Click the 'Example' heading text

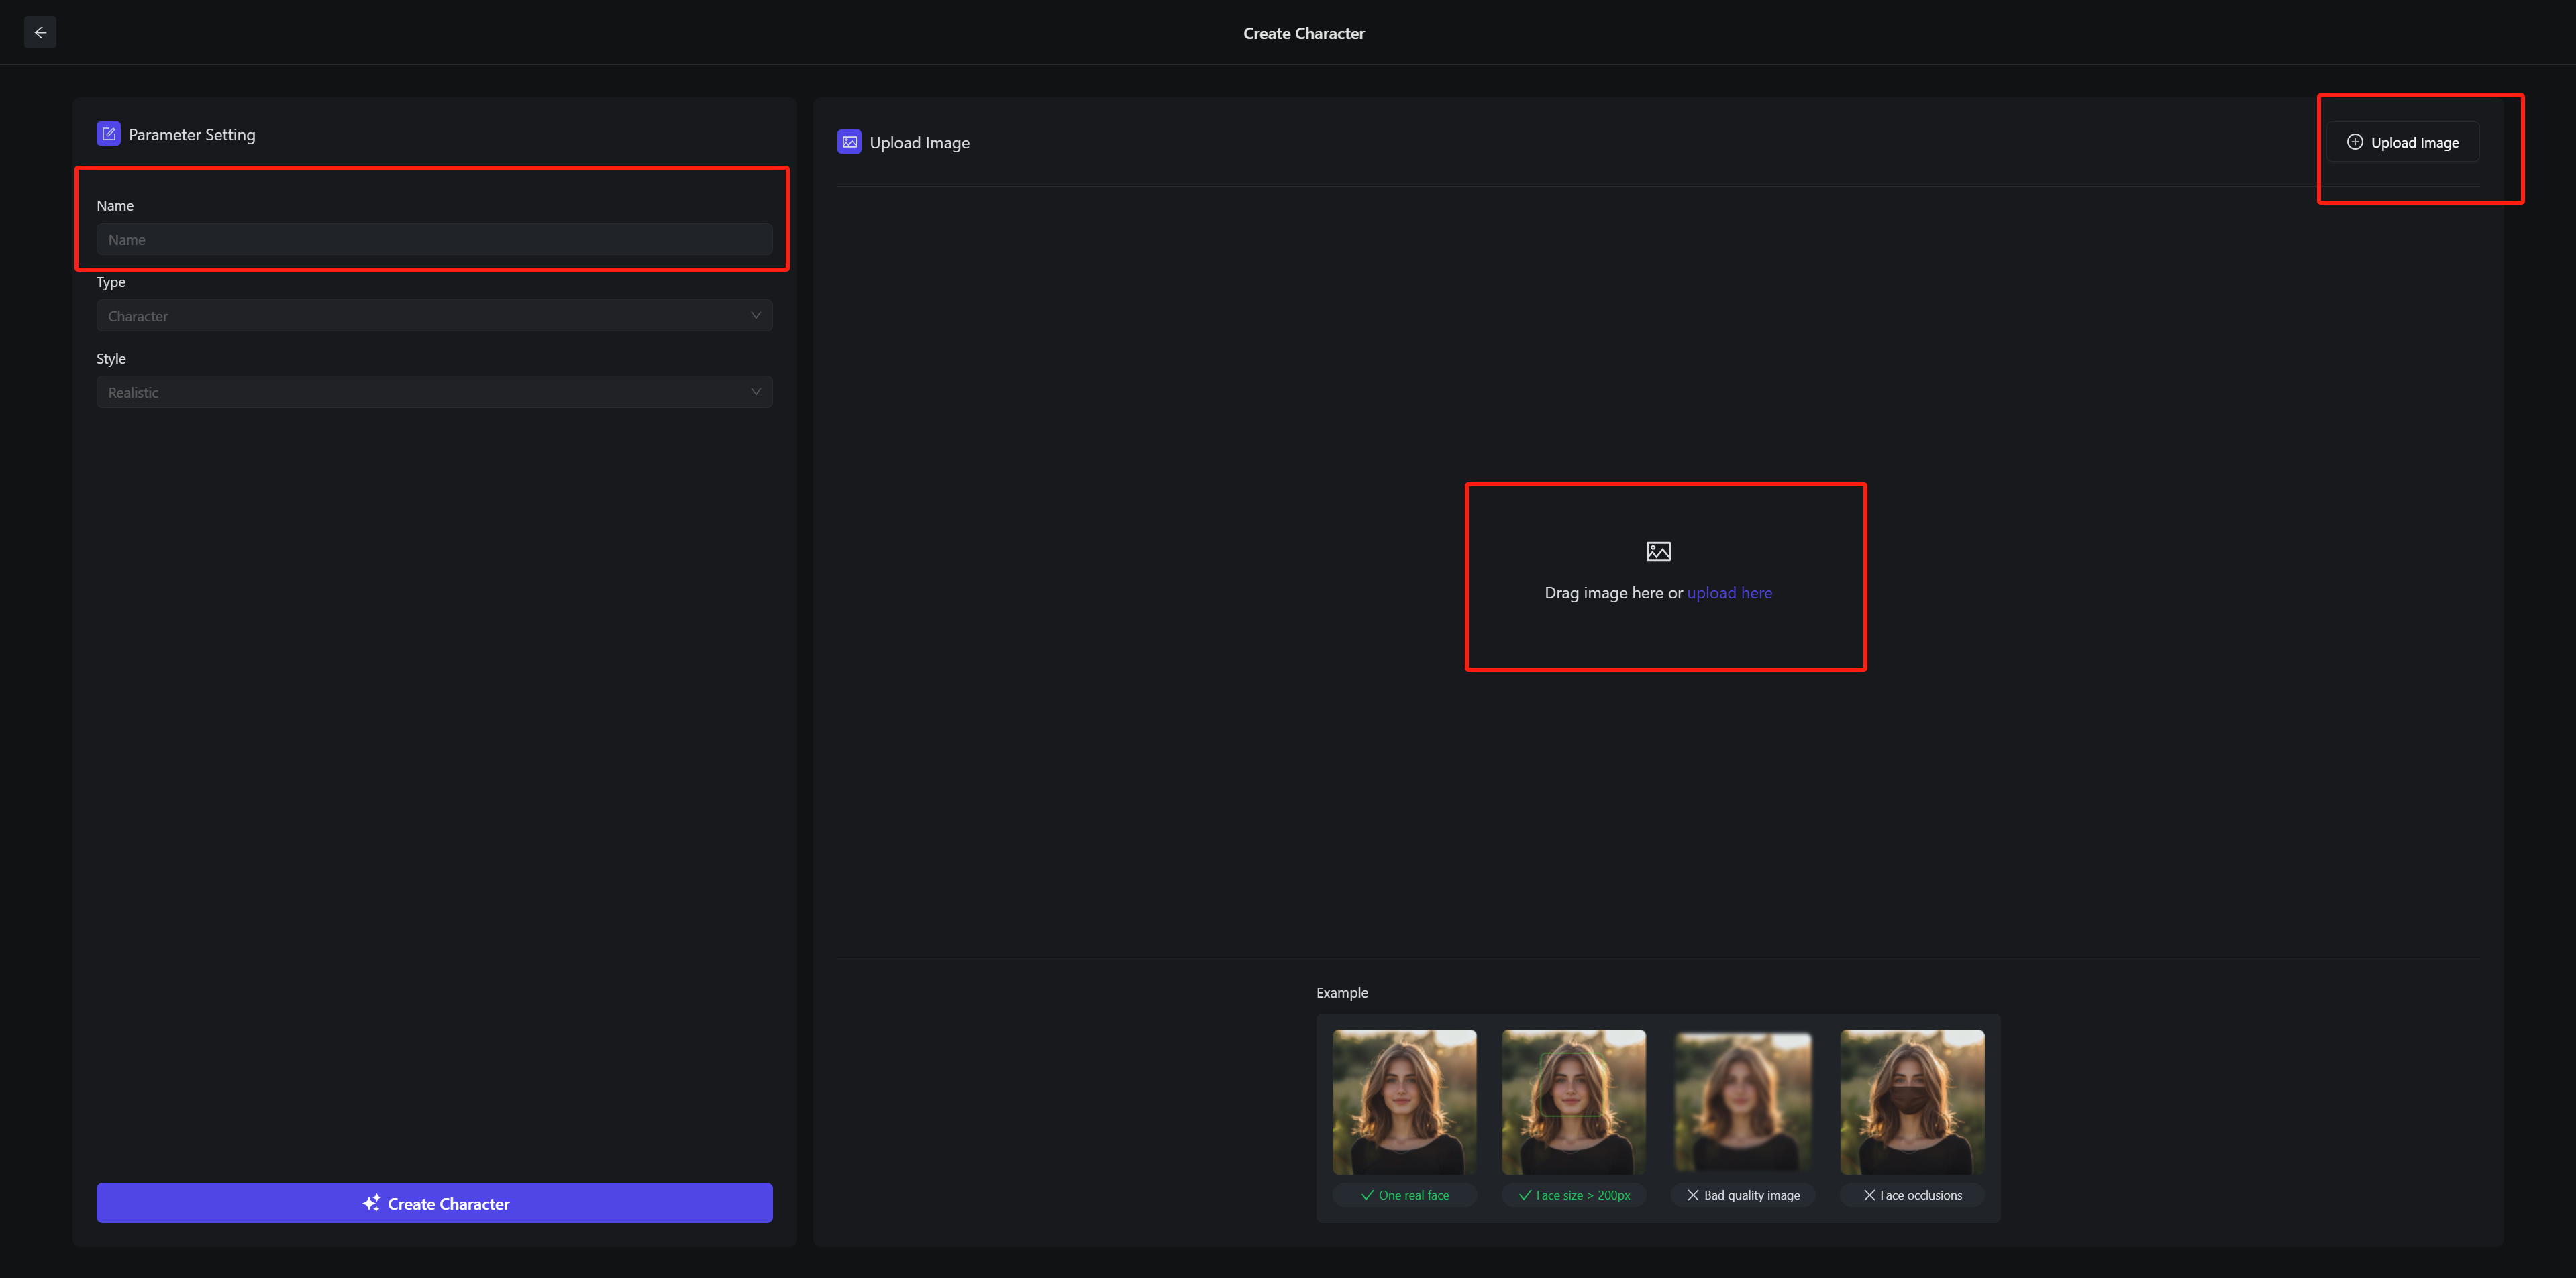click(1342, 992)
